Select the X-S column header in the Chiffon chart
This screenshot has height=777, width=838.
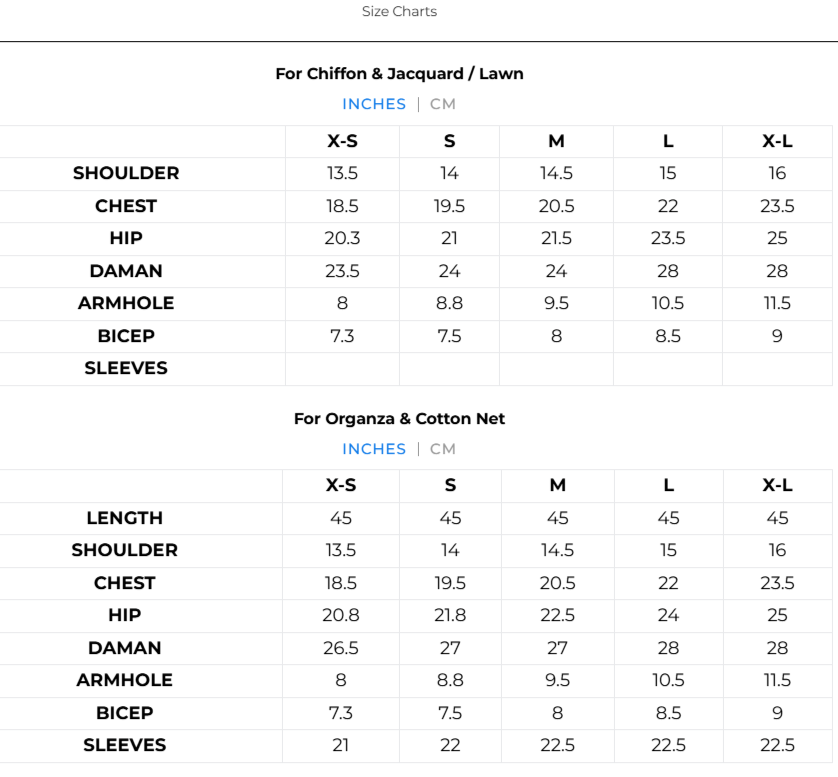point(342,141)
